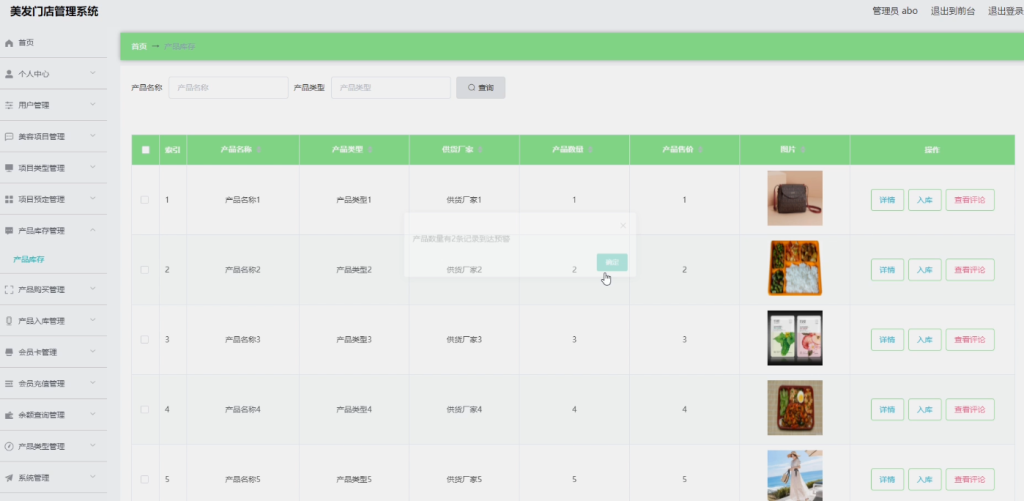Click the 产品名称 search input field
Viewport: 1024px width, 501px height.
click(x=229, y=88)
